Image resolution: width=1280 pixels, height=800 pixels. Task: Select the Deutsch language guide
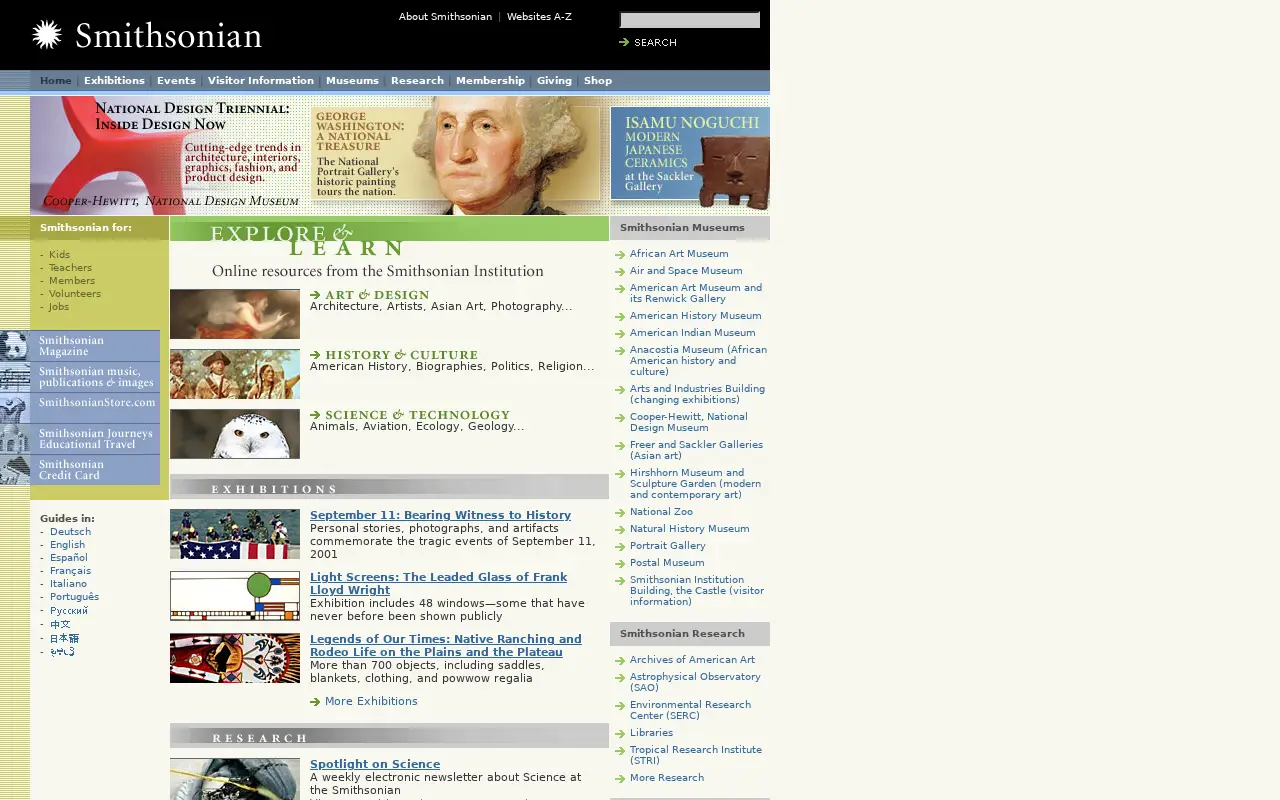coord(70,532)
